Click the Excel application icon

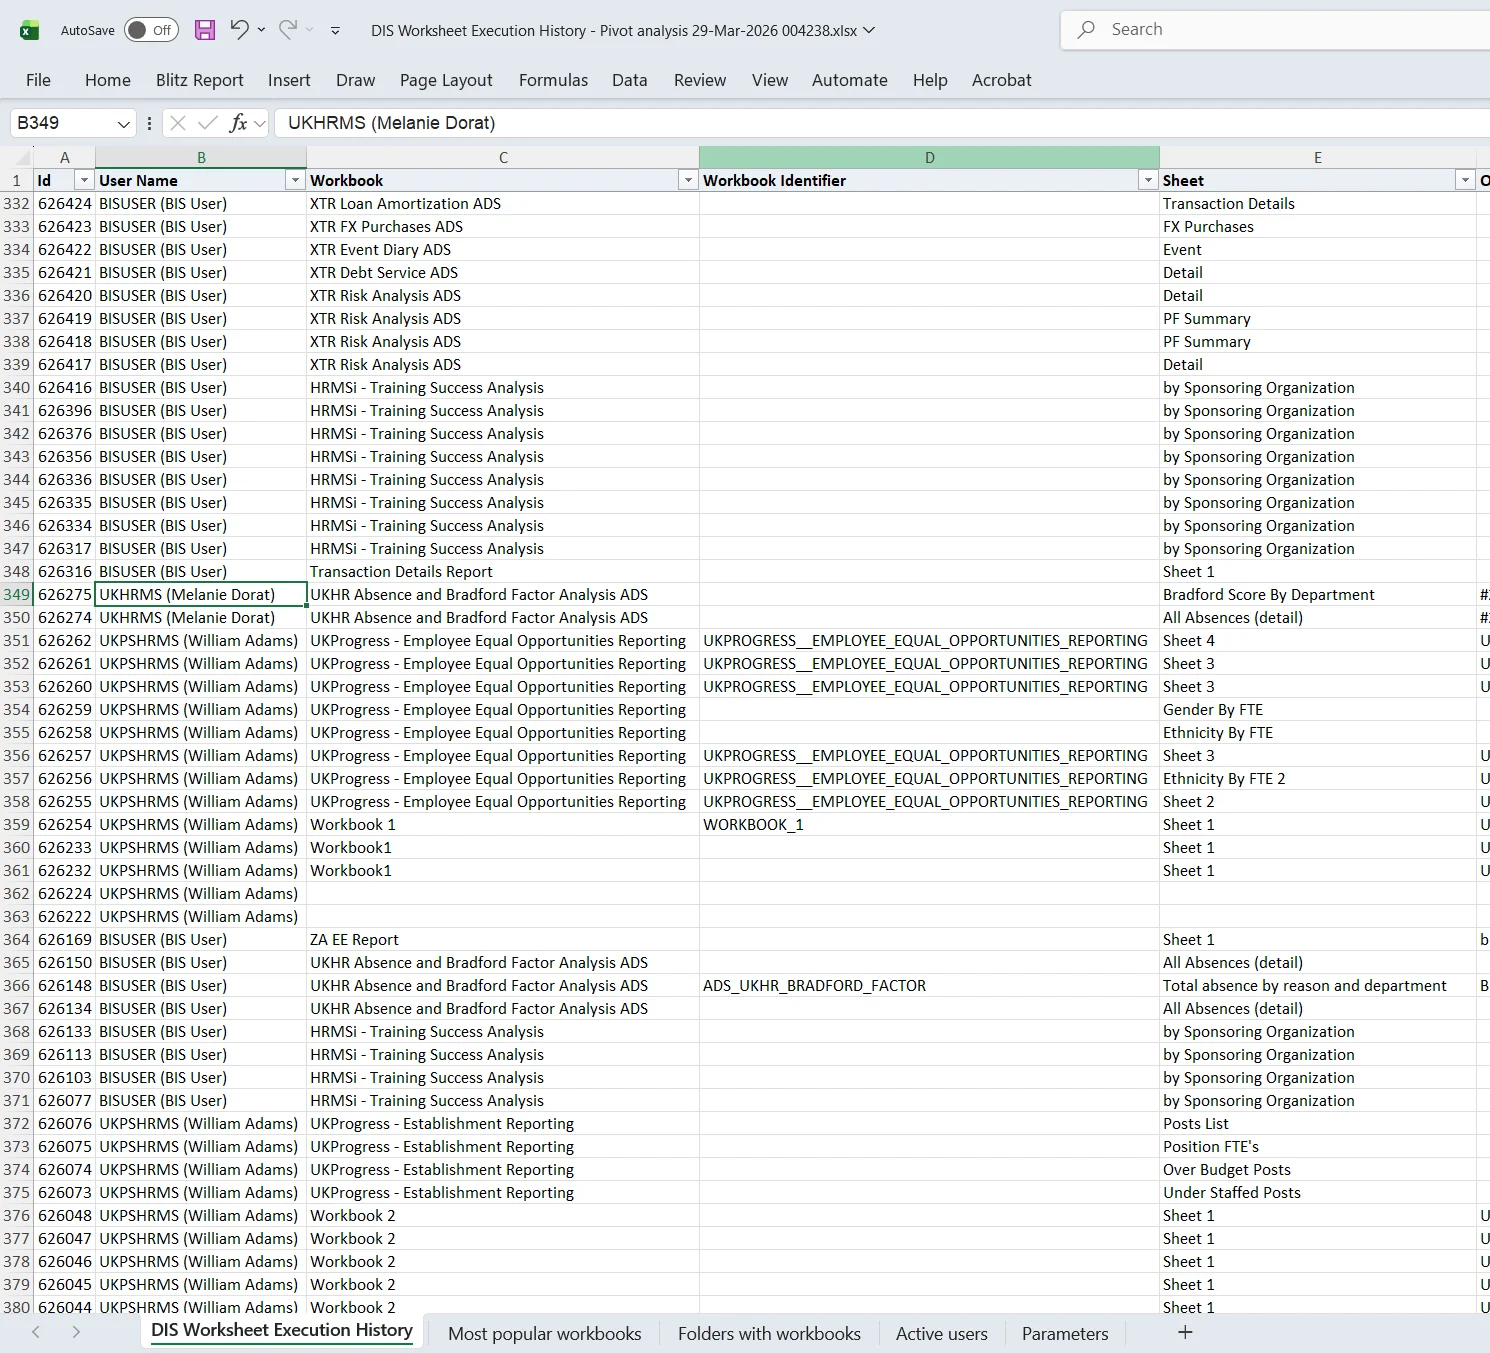coord(30,30)
